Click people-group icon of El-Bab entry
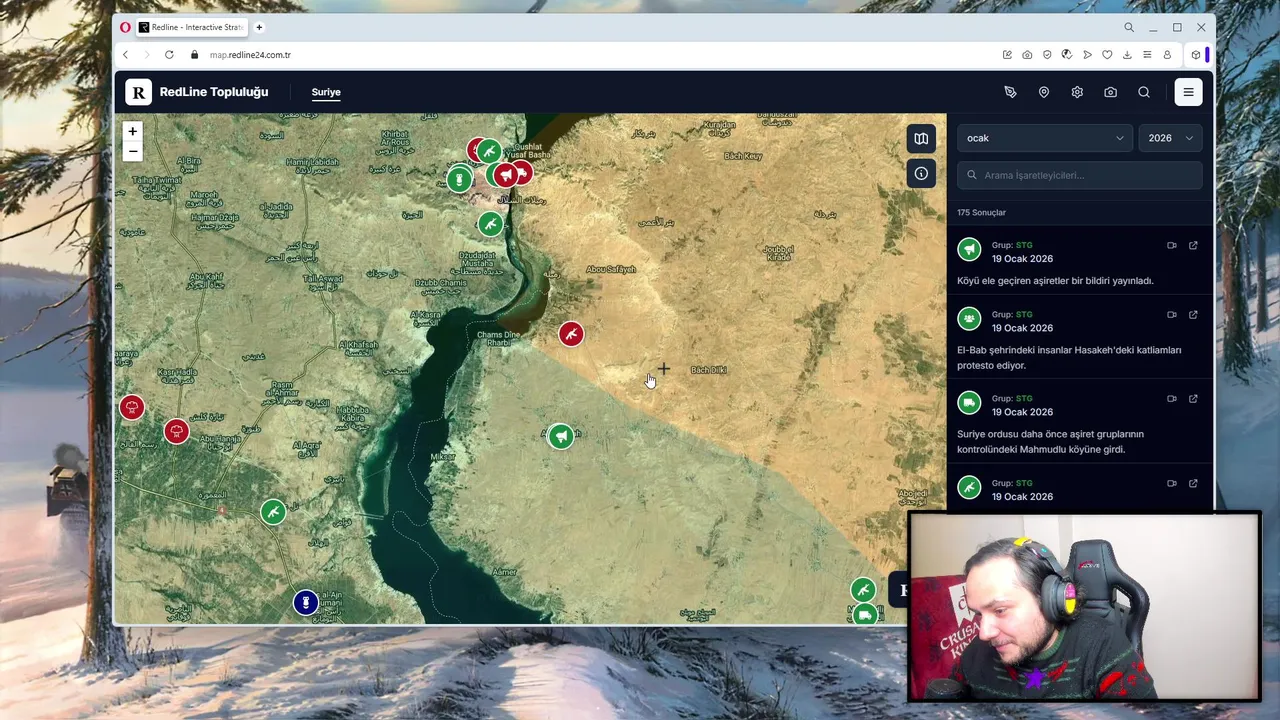The width and height of the screenshot is (1280, 720). coord(969,319)
